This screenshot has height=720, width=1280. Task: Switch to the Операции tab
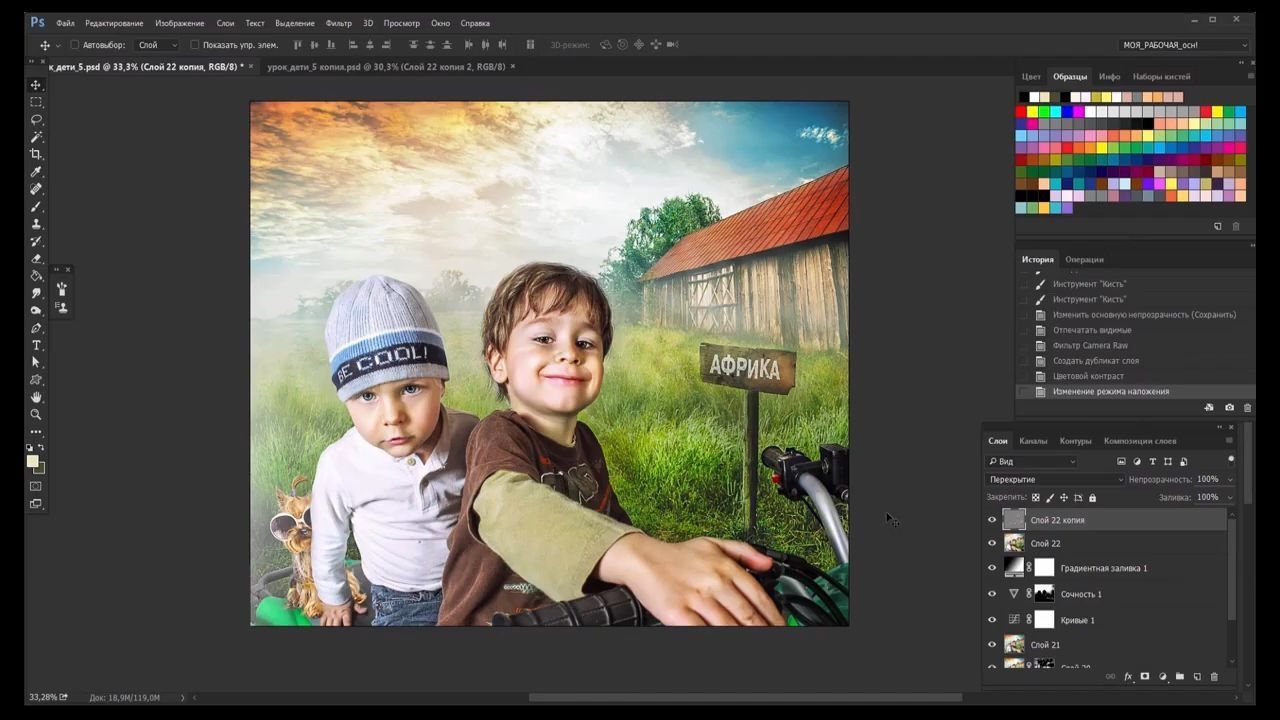click(1084, 260)
